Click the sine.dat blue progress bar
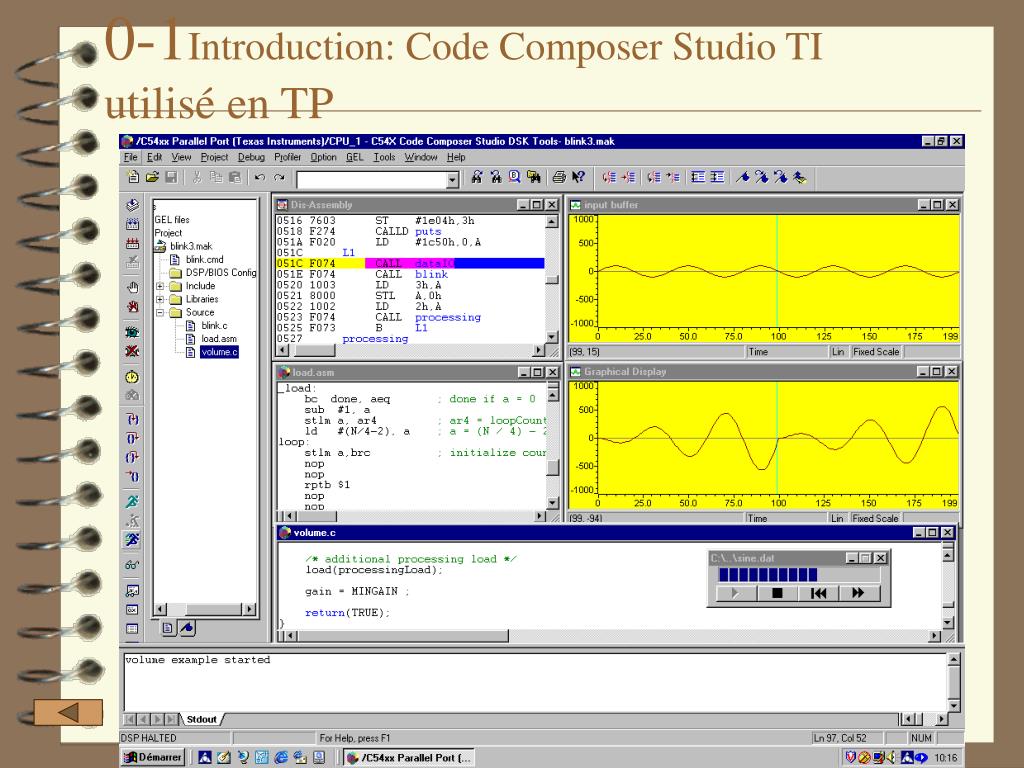This screenshot has height=768, width=1024. point(798,575)
